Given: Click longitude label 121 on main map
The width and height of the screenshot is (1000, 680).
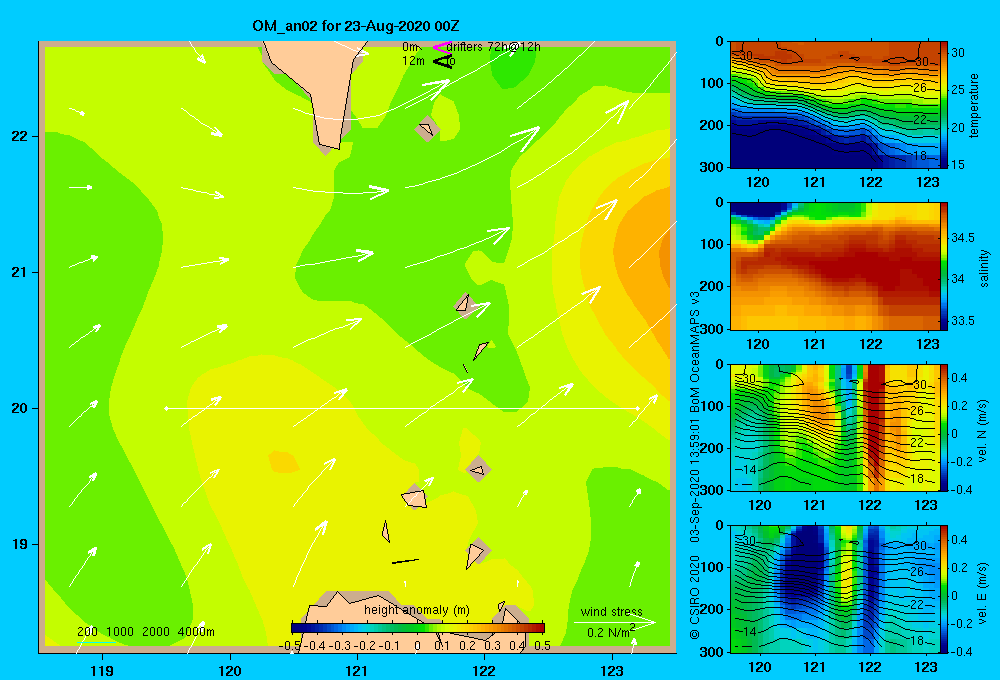Looking at the screenshot, I should click(357, 670).
